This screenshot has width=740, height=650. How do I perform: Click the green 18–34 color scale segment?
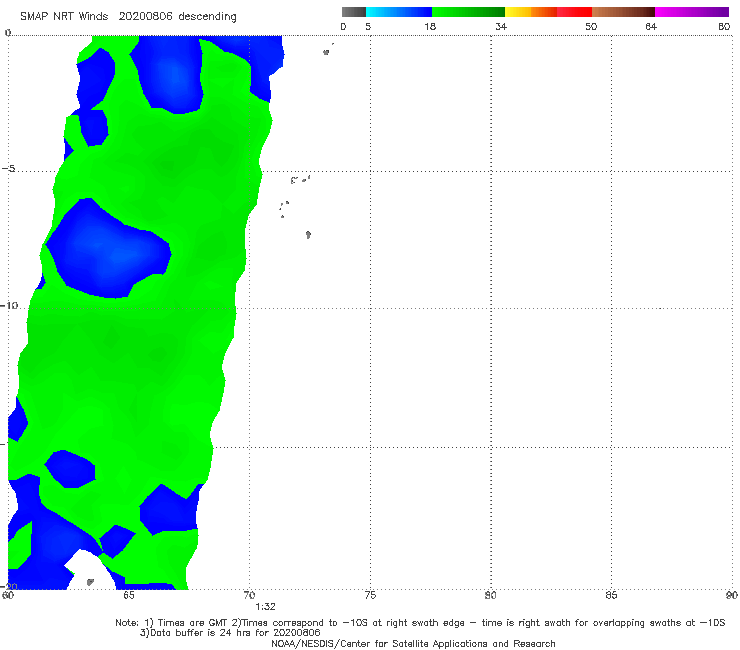[468, 12]
